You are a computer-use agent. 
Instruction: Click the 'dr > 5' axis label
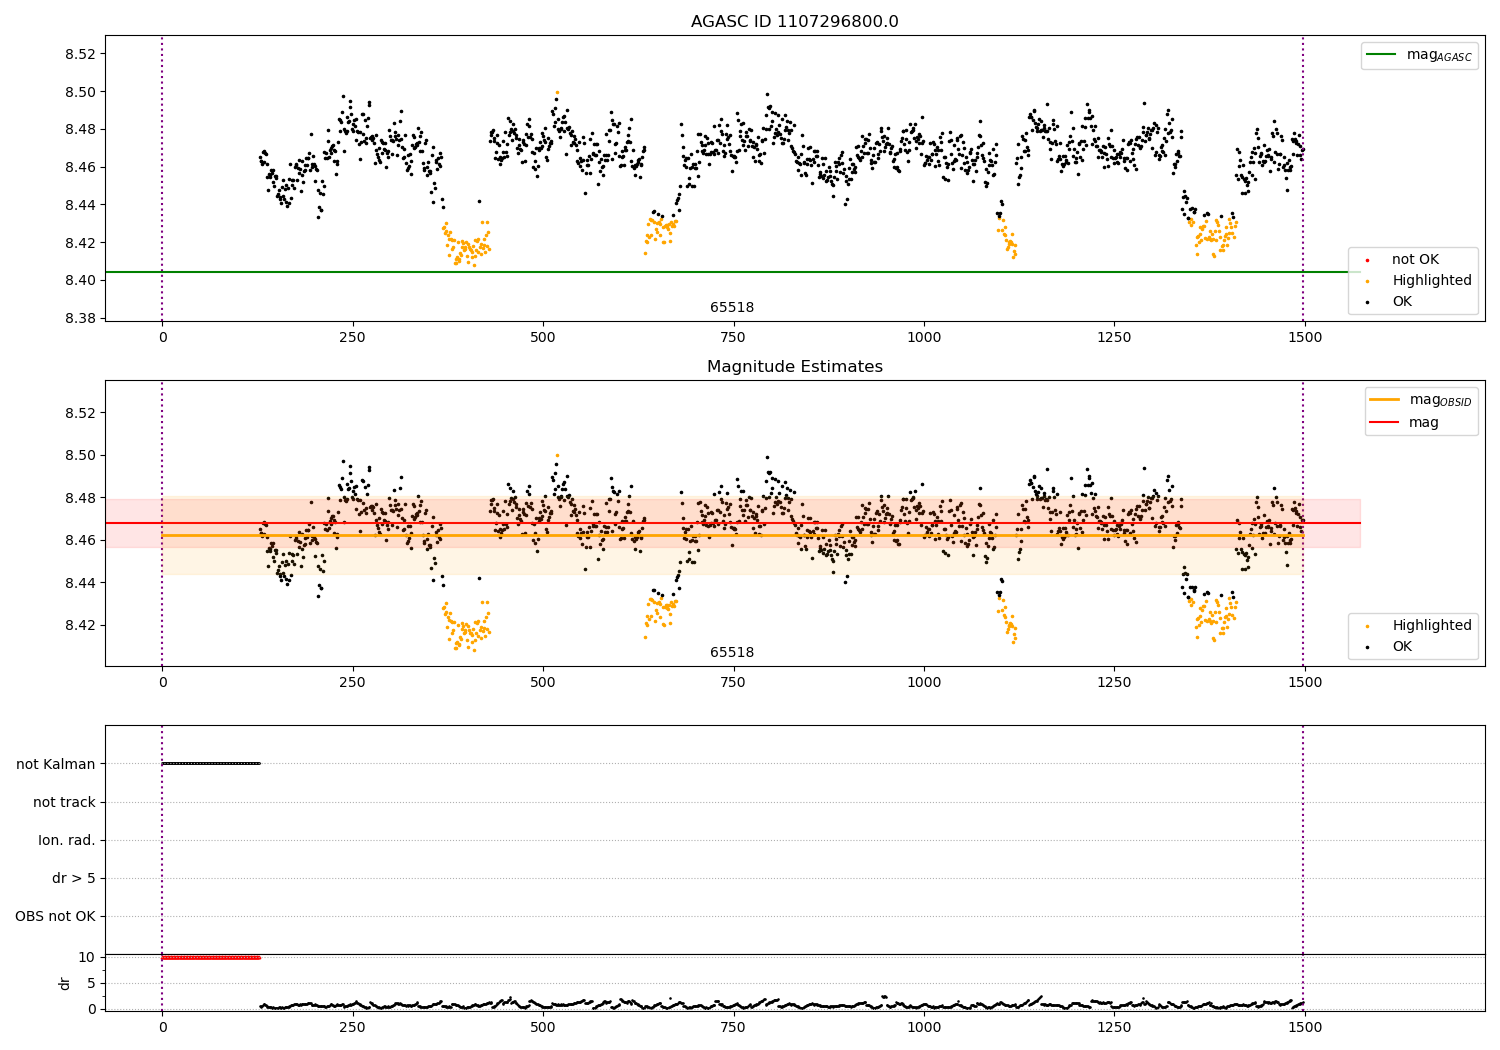[x=74, y=878]
